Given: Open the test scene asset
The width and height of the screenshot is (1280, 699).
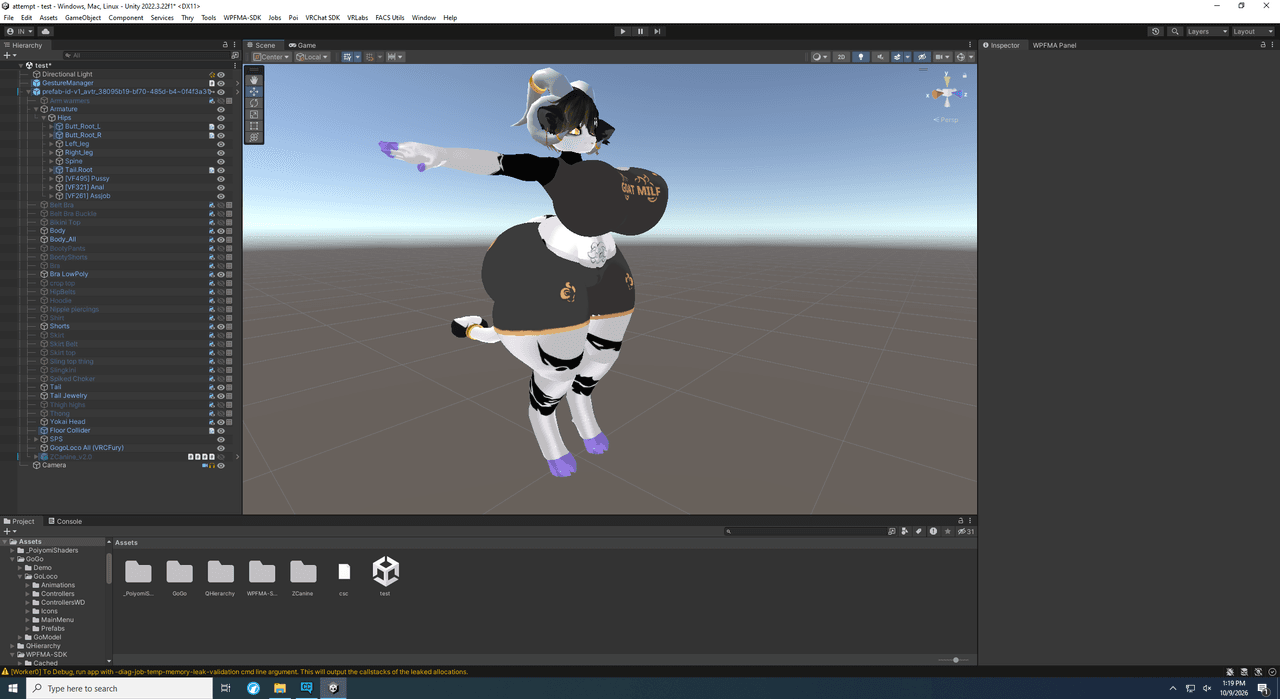Looking at the screenshot, I should [385, 577].
